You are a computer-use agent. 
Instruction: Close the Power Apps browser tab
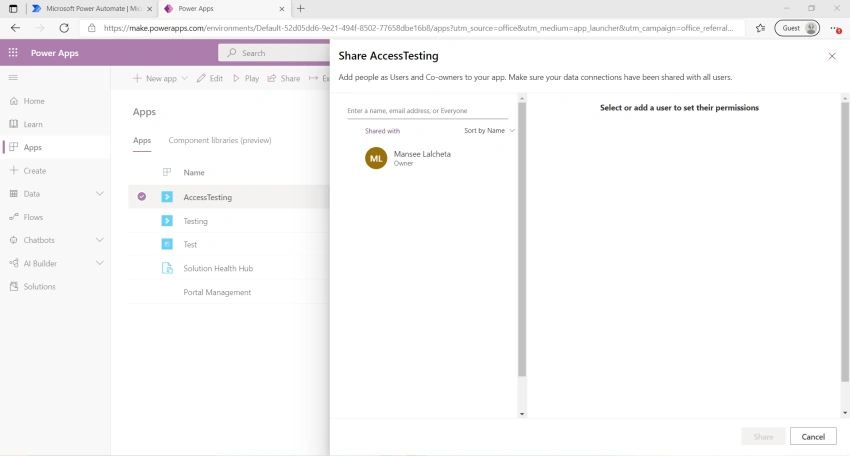pyautogui.click(x=281, y=9)
